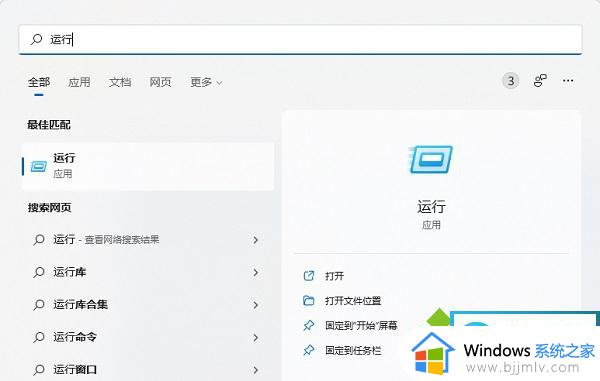600x381 pixels.
Task: Switch to the 应用 tab
Action: coord(79,82)
